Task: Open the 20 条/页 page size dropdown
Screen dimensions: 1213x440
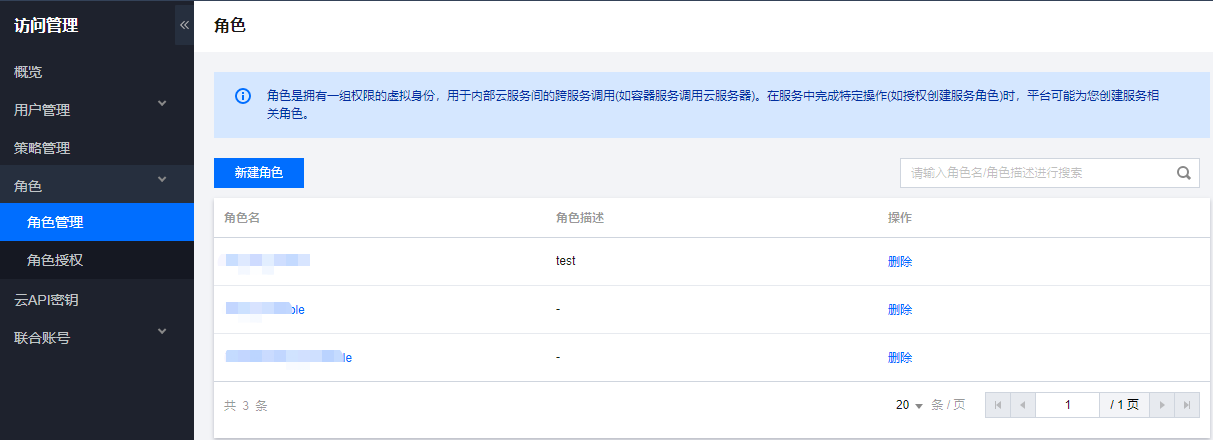Action: tap(909, 405)
